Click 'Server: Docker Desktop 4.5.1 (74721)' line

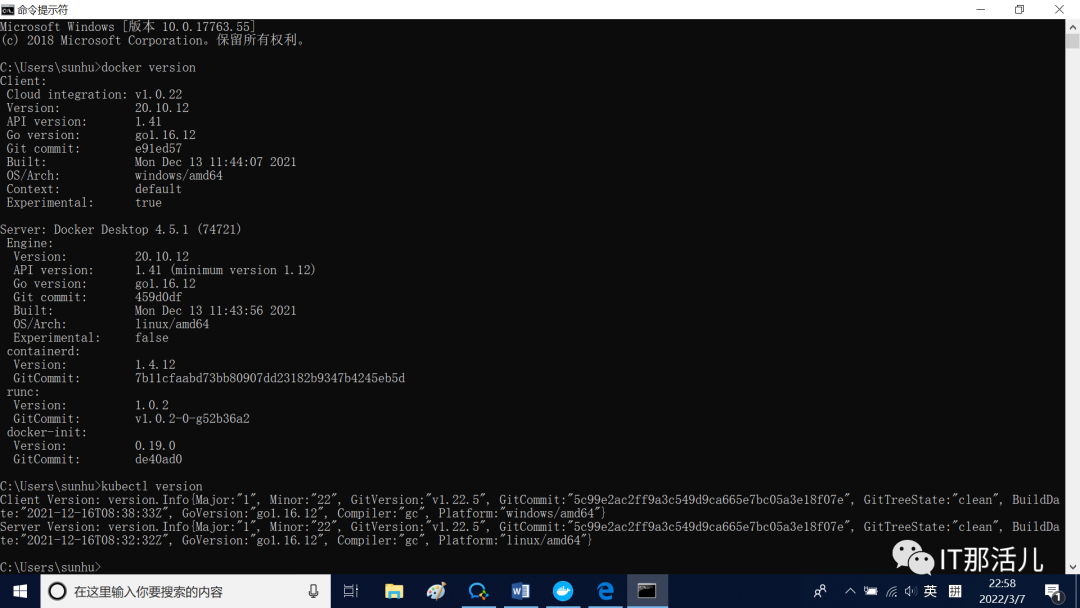click(x=121, y=229)
